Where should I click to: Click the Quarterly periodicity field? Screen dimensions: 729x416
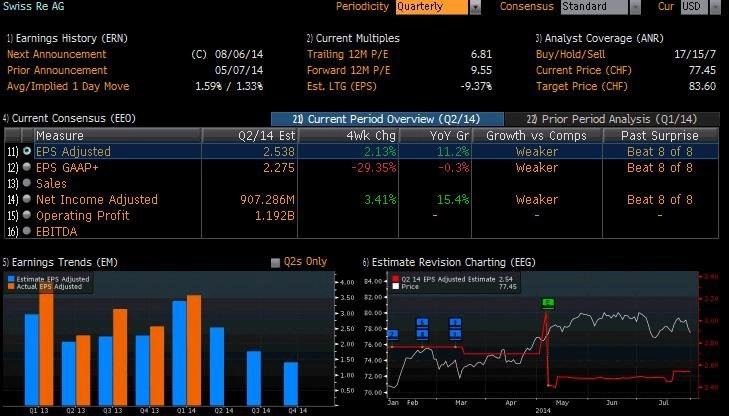[431, 7]
